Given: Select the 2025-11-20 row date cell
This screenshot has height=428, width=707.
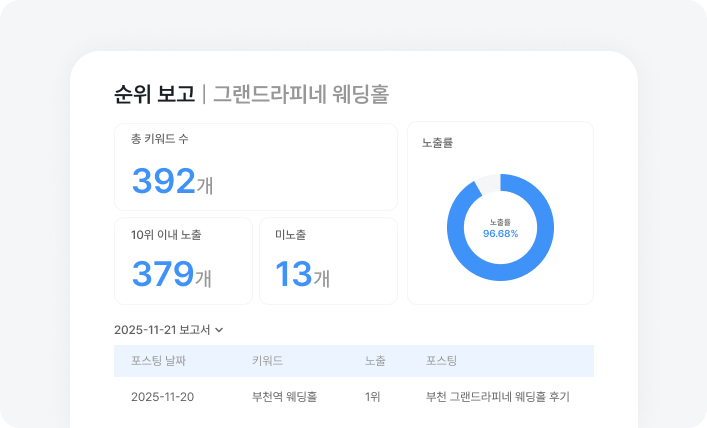Looking at the screenshot, I should (x=162, y=397).
